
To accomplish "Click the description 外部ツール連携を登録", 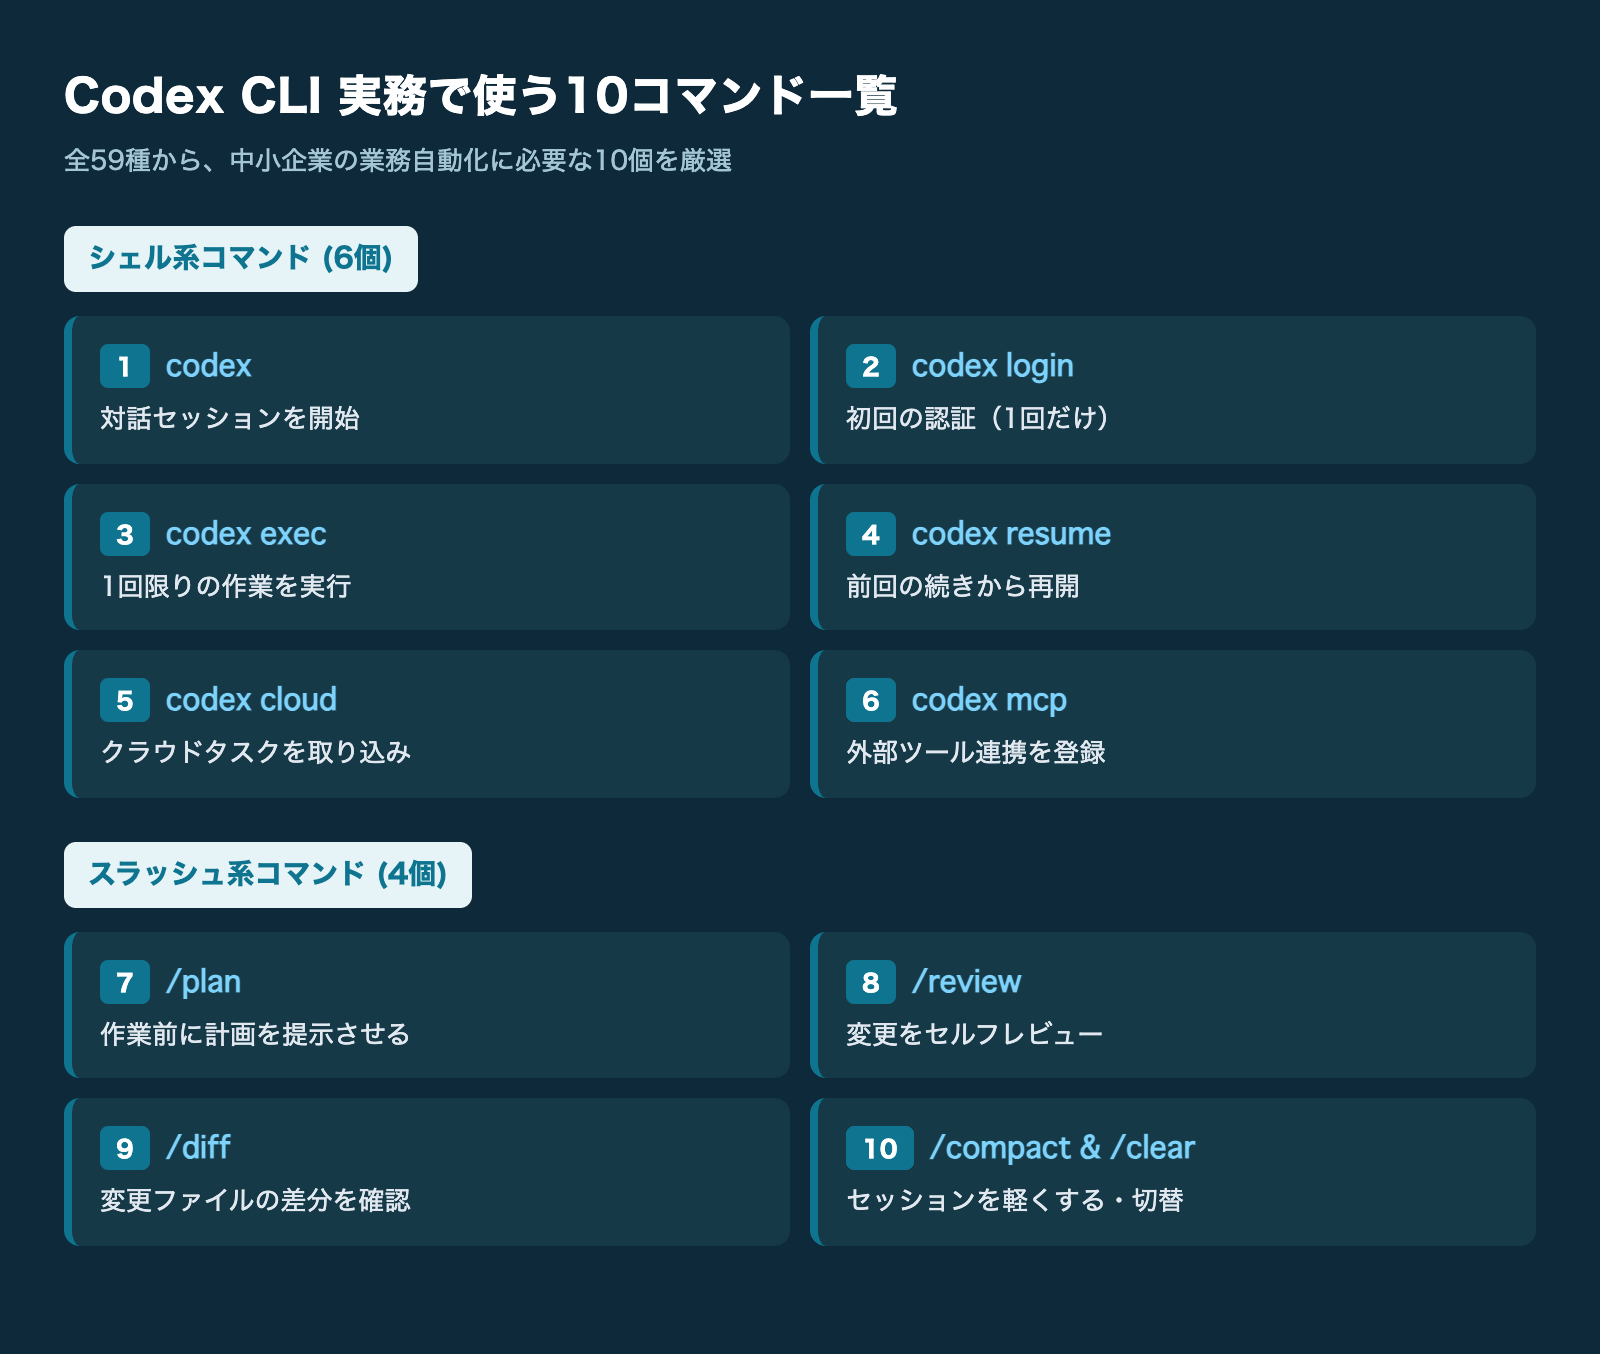I will point(976,752).
